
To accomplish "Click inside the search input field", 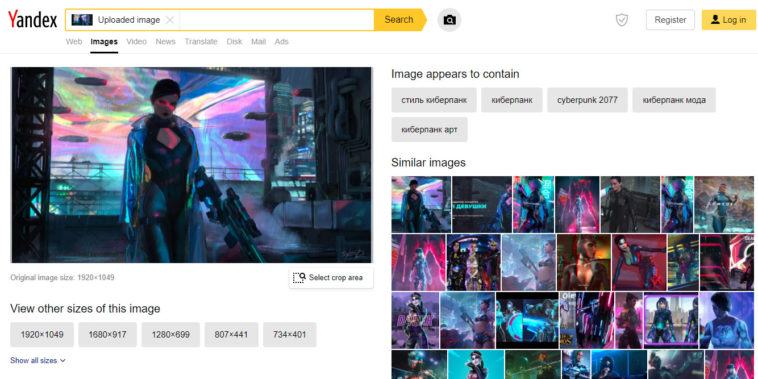I will [277, 20].
